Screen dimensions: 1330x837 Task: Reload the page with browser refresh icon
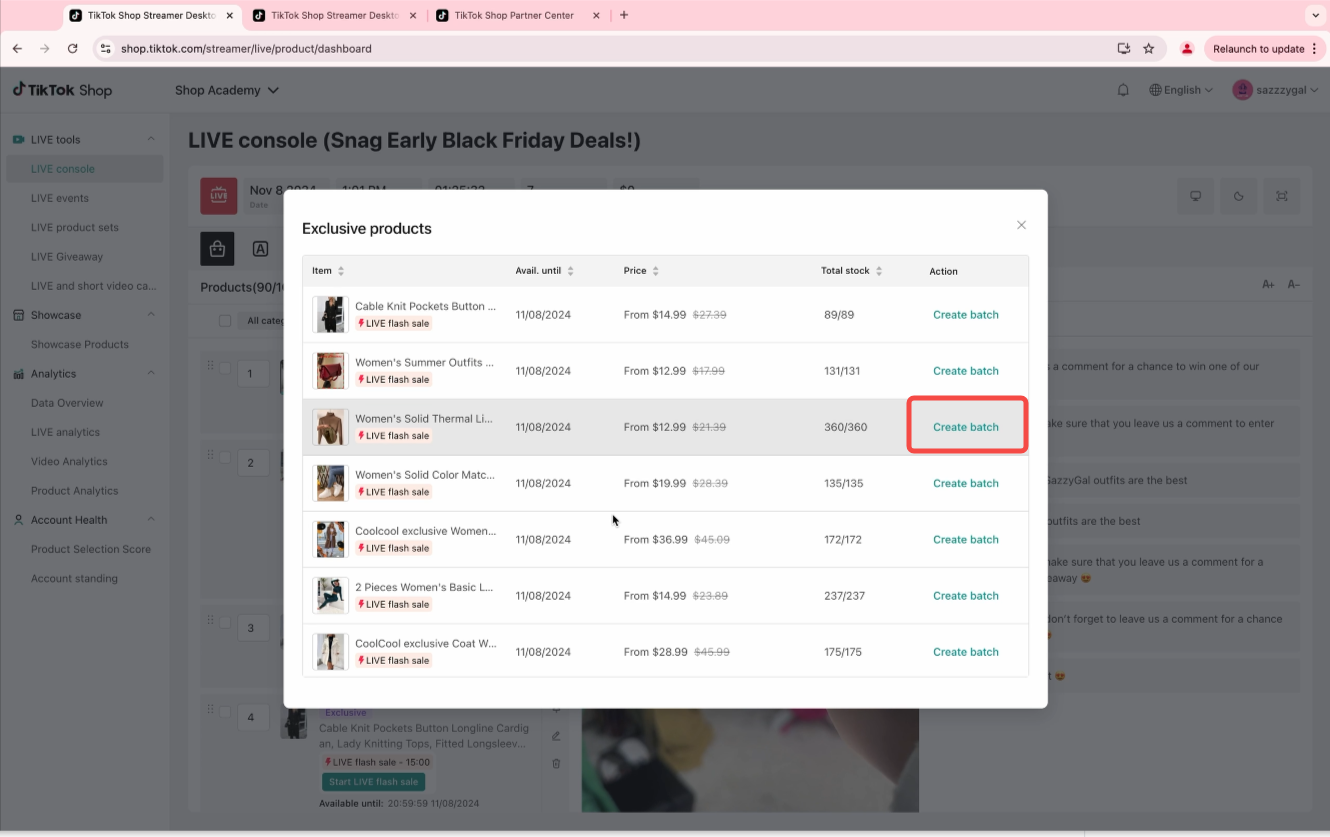point(72,48)
